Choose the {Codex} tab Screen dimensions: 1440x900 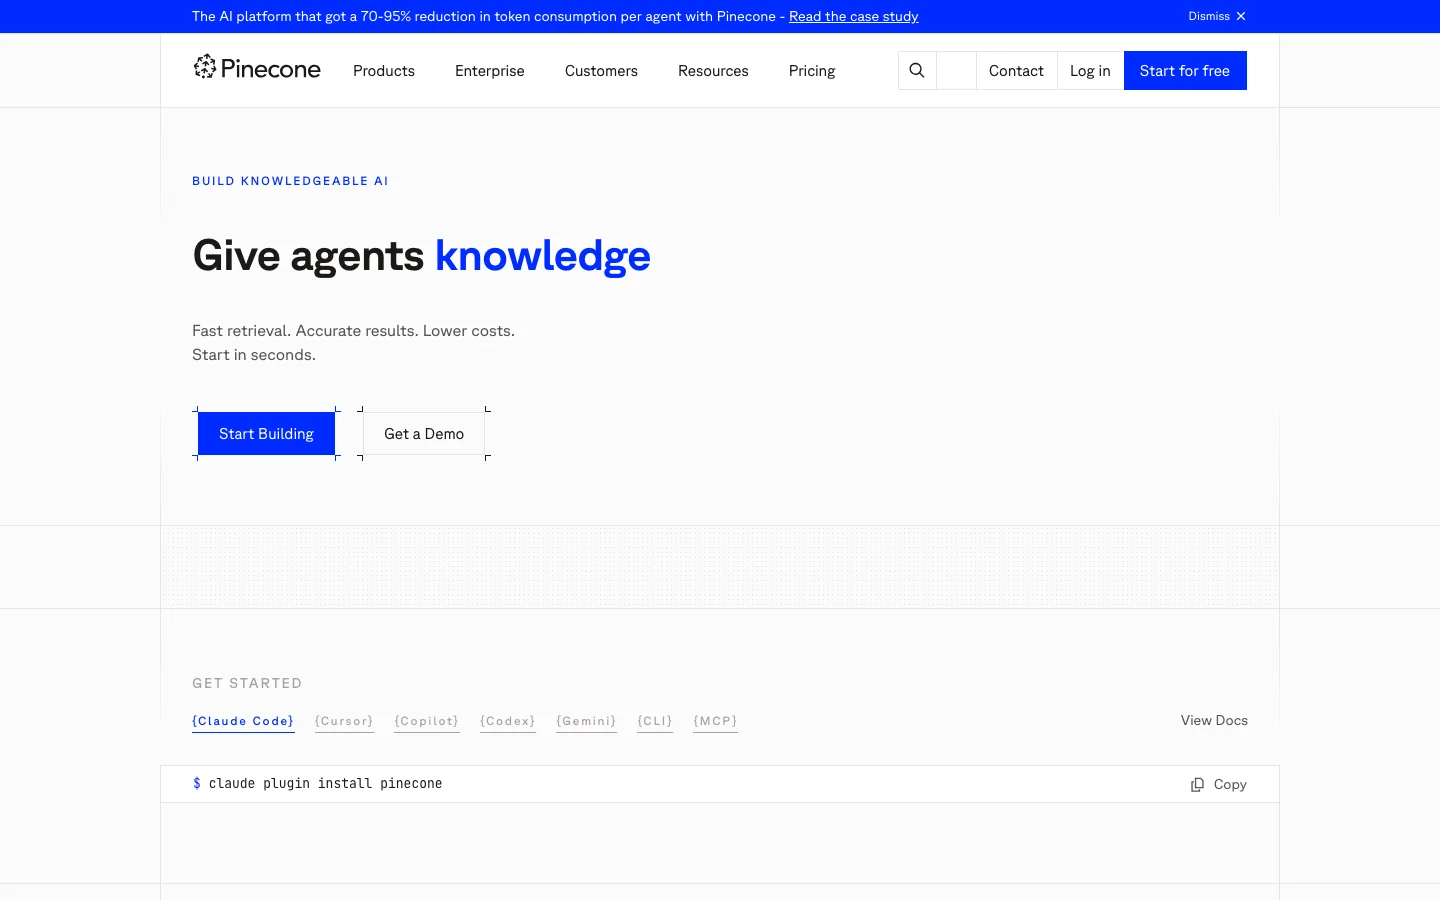pyautogui.click(x=508, y=721)
